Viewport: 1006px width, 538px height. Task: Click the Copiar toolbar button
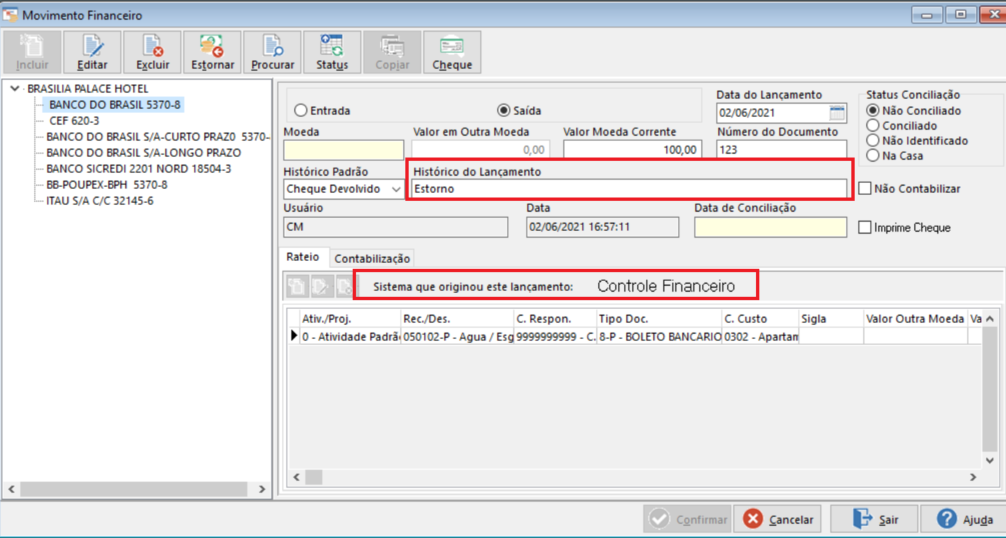(x=393, y=52)
